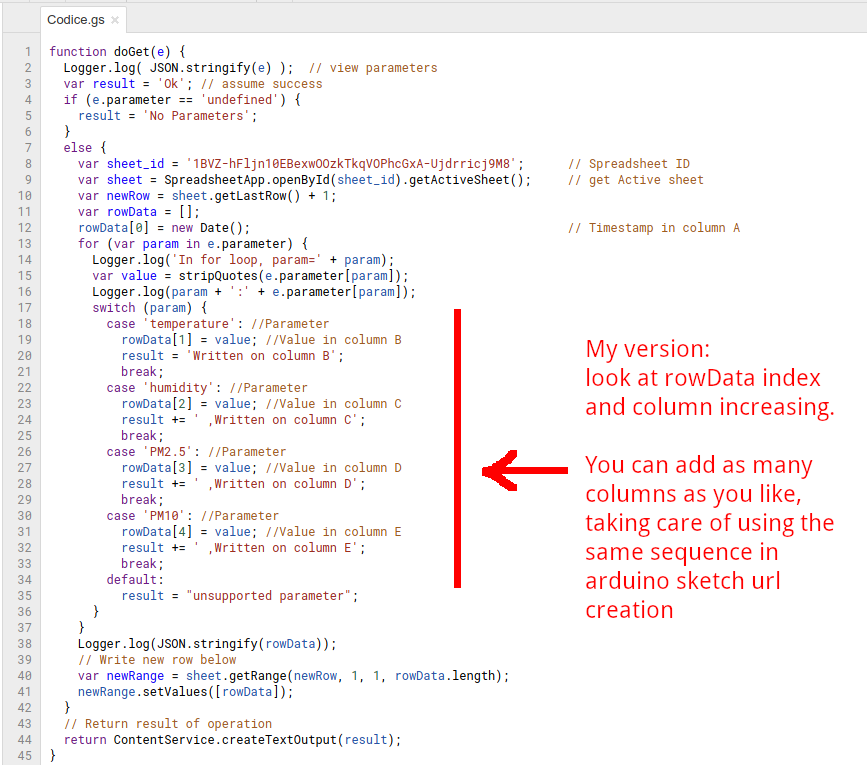Click 'rowData[4] = value;' statement
The height and width of the screenshot is (765, 867).
pos(189,533)
